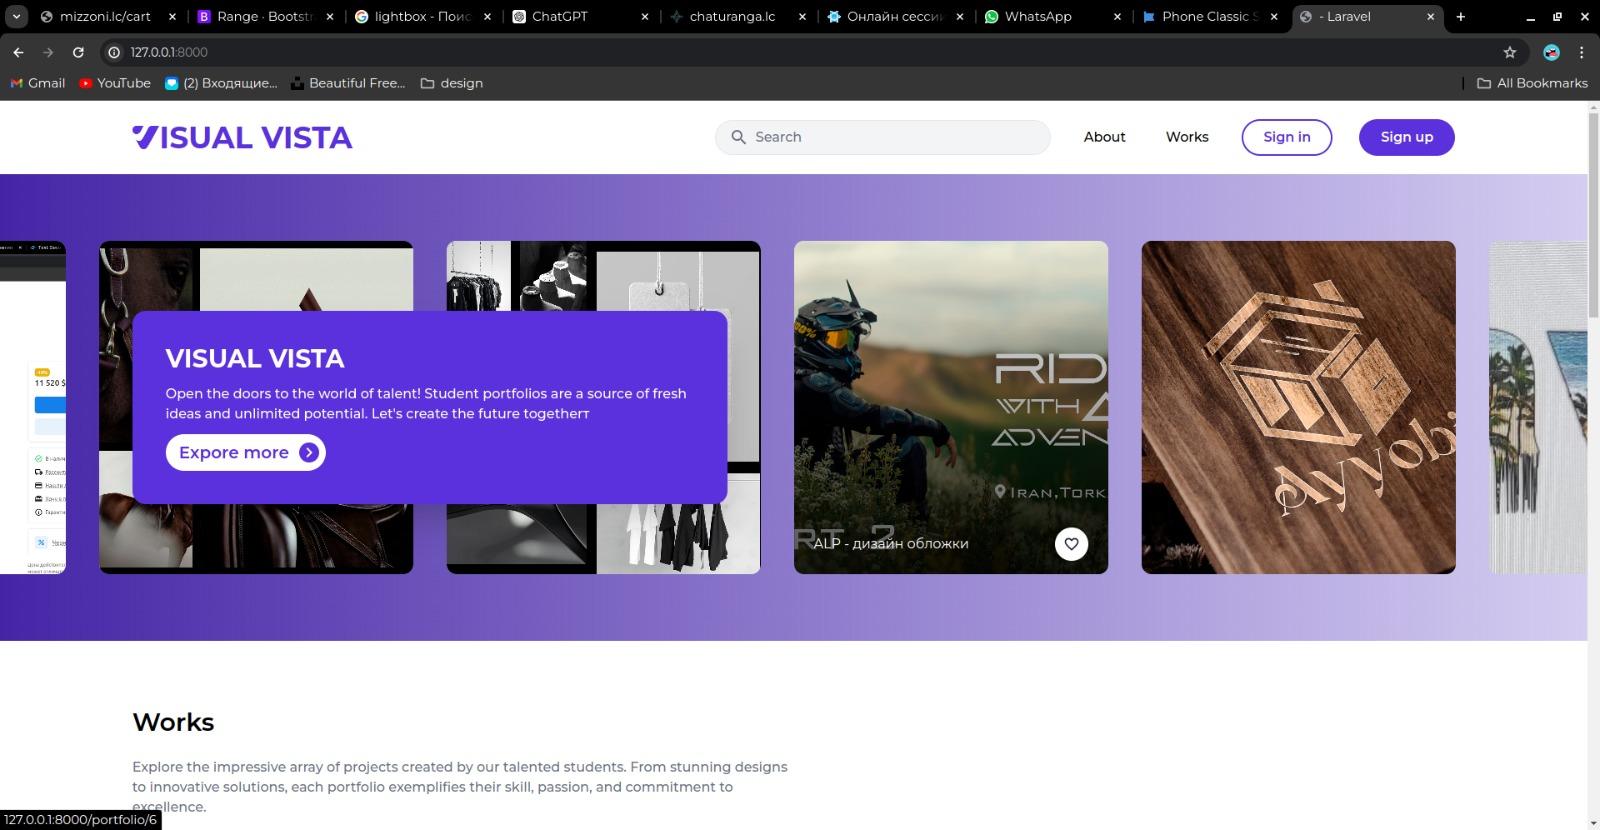This screenshot has height=830, width=1600.
Task: Click the heart favorite icon on ALP card
Action: click(x=1071, y=544)
